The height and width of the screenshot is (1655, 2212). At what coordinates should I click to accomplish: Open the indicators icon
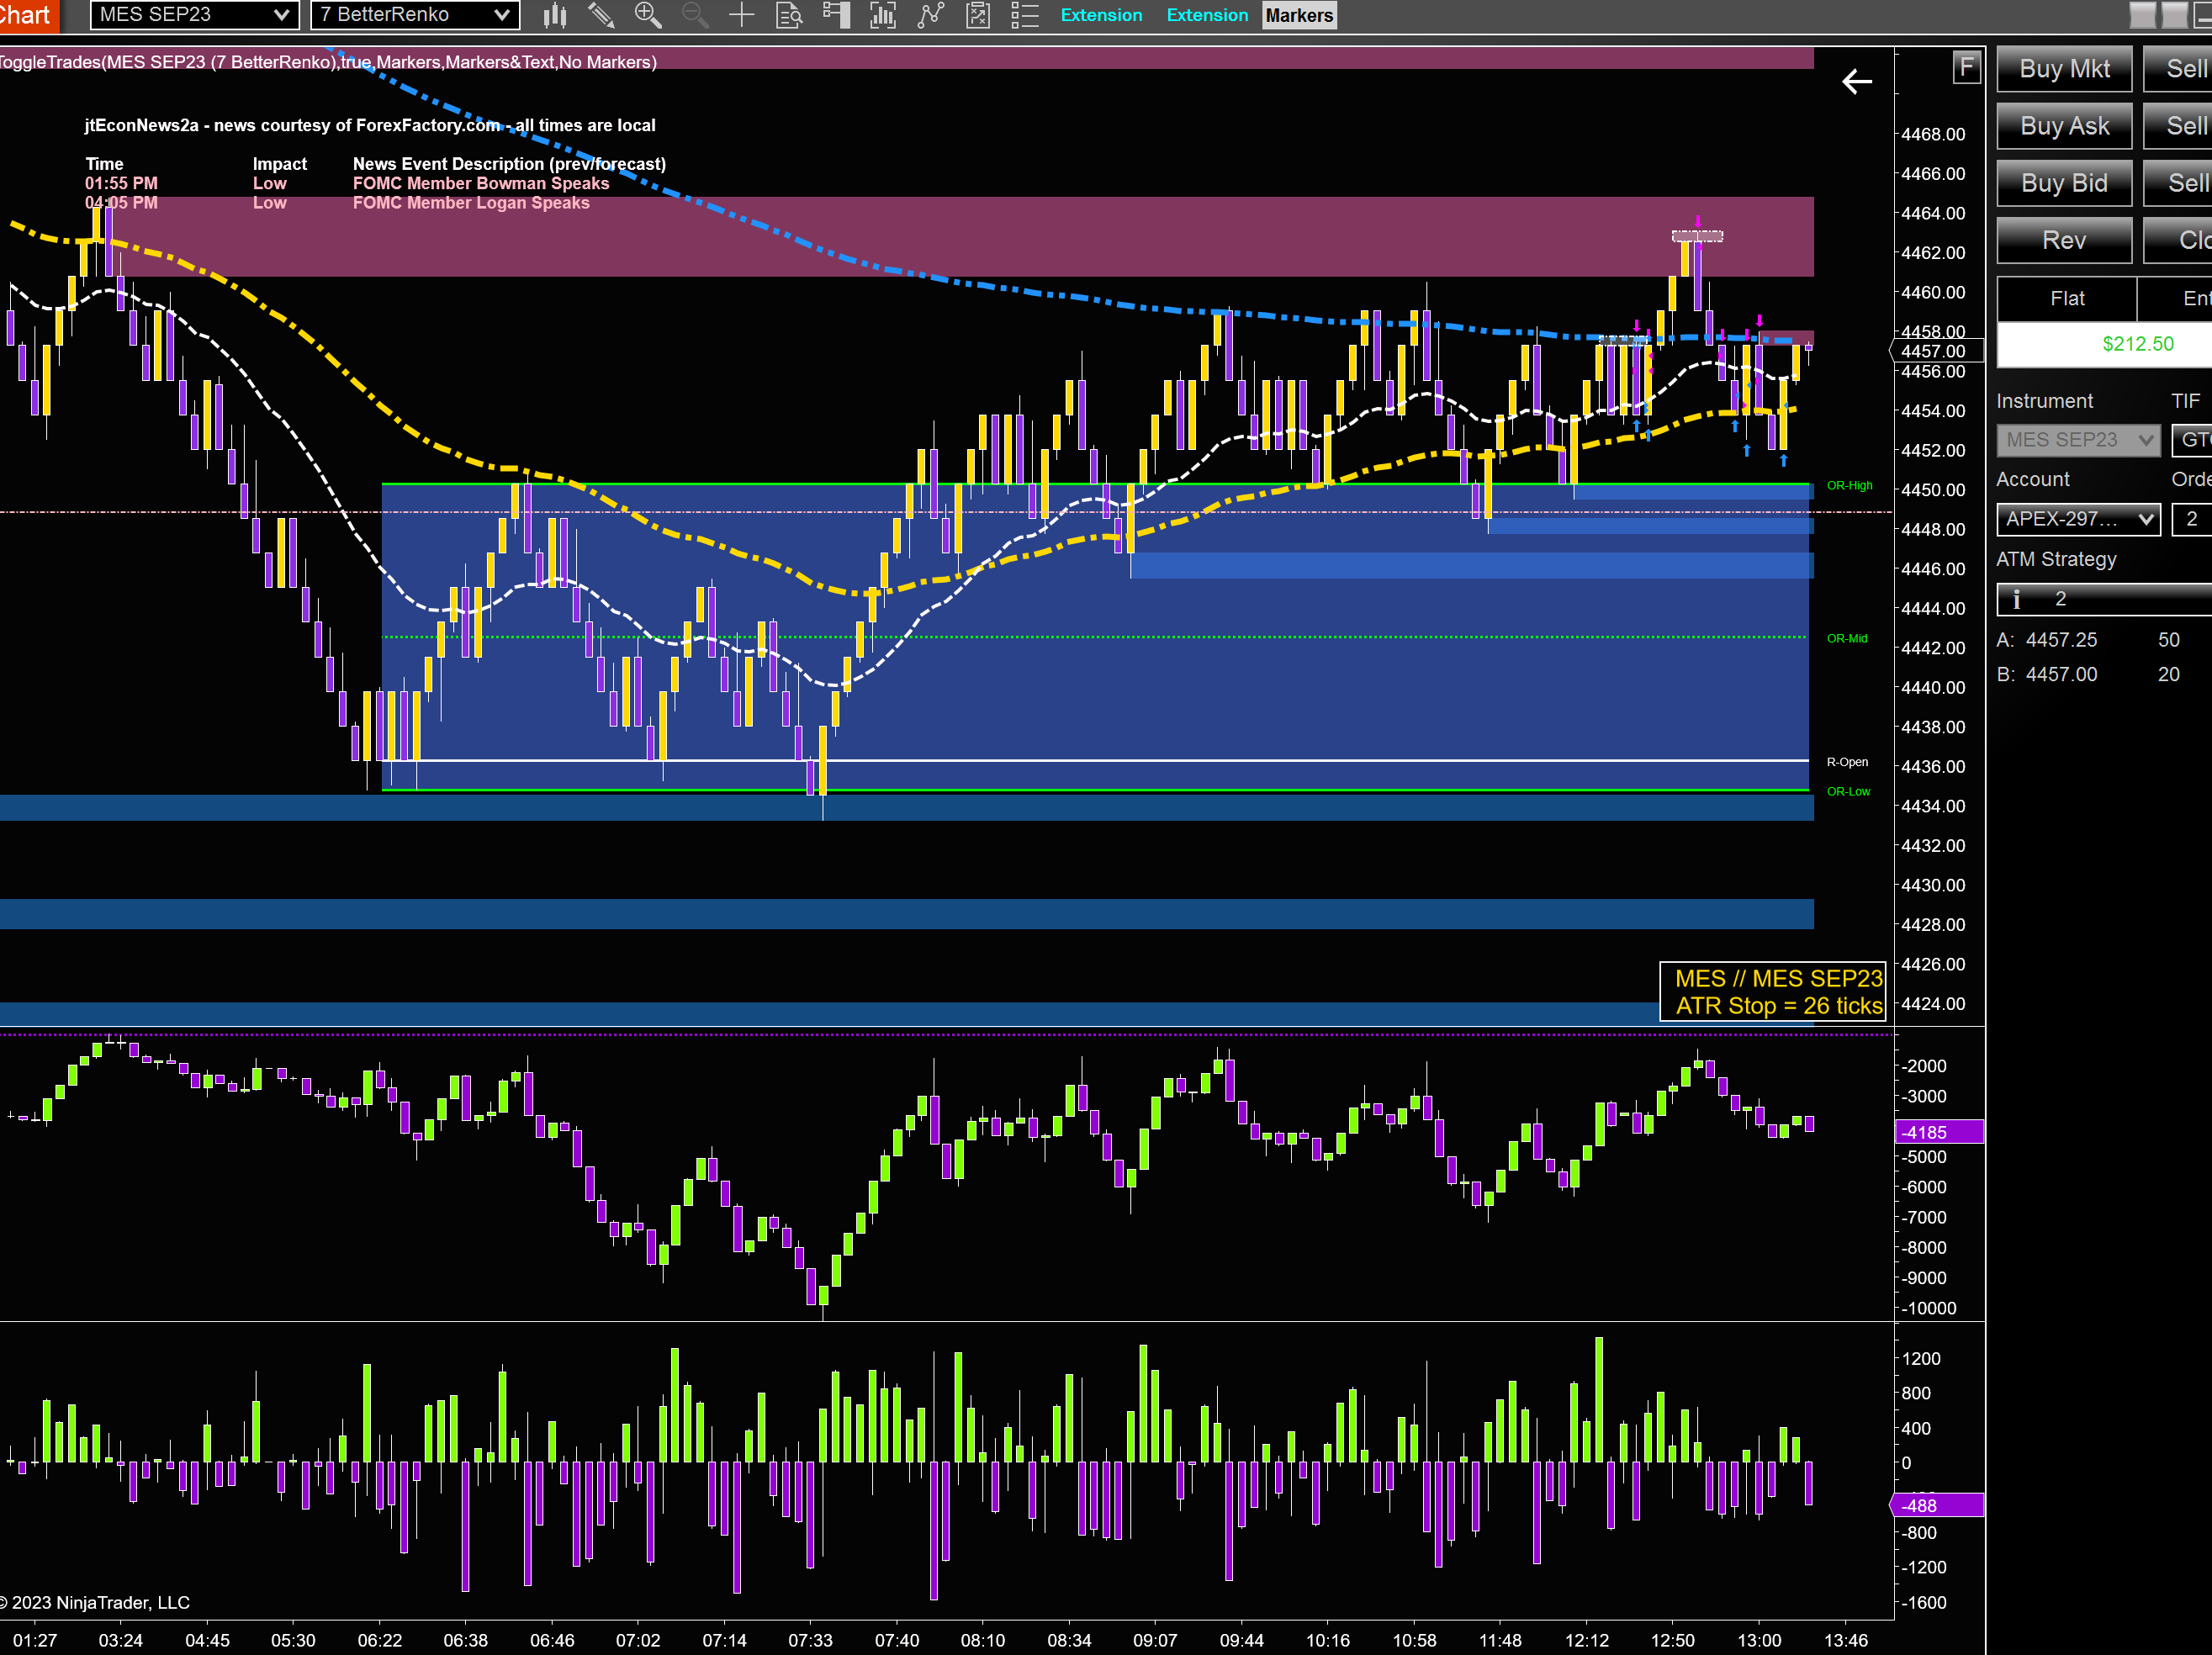tap(883, 15)
